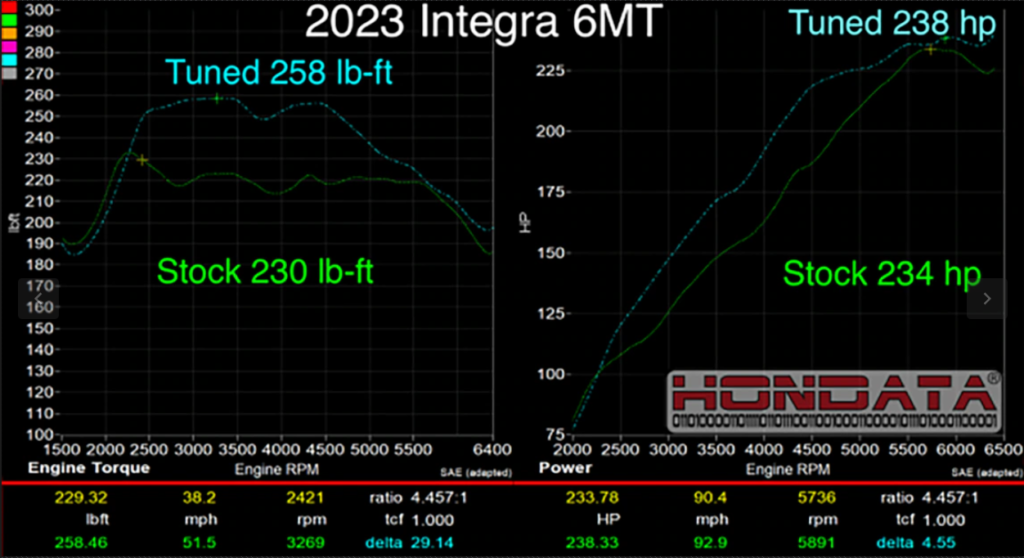Select the Power chart title

(566, 468)
